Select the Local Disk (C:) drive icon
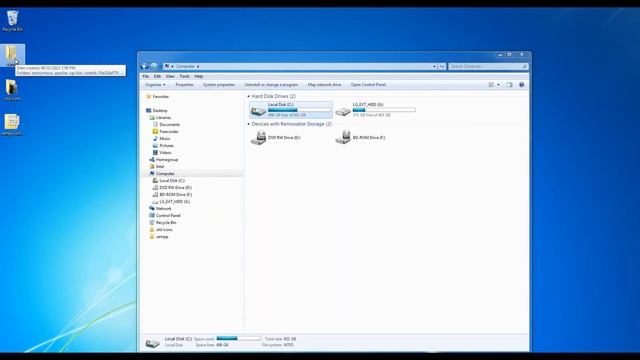 pos(258,110)
